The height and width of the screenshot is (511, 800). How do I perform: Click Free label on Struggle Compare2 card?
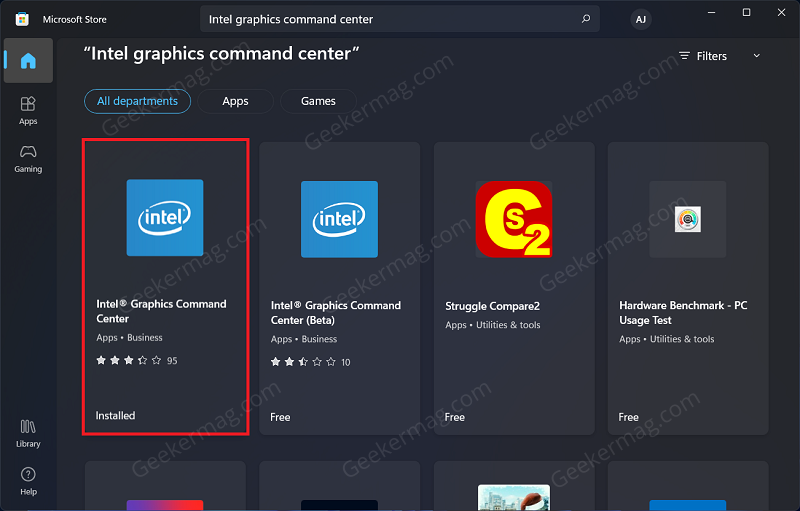455,417
